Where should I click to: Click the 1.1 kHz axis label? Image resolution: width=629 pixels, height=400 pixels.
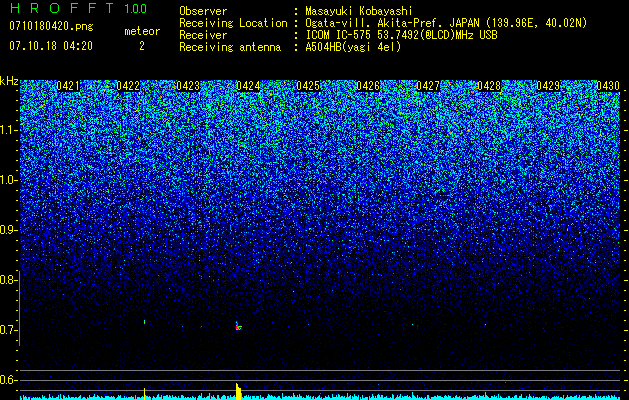8,130
